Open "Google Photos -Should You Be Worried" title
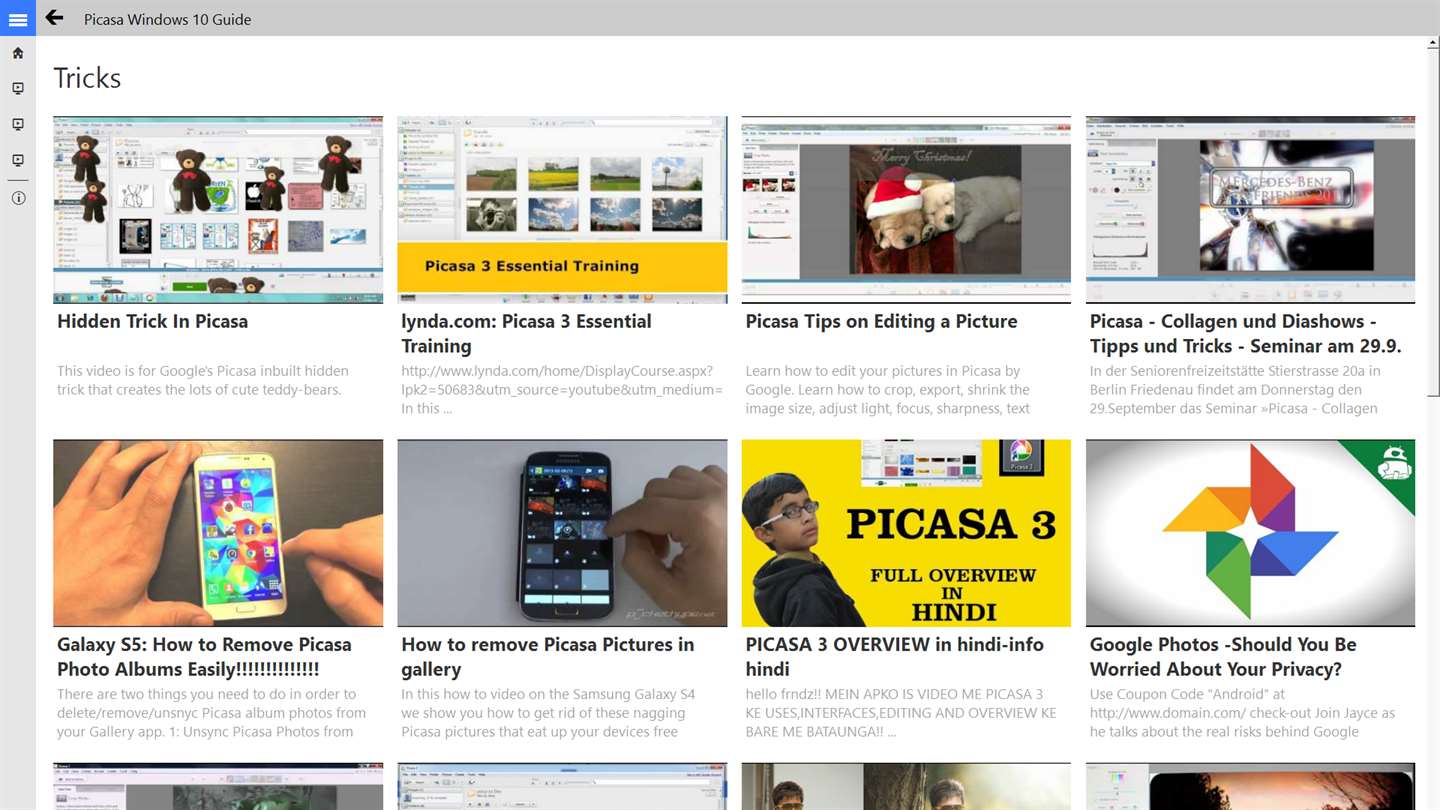The width and height of the screenshot is (1440, 810). tap(1223, 657)
